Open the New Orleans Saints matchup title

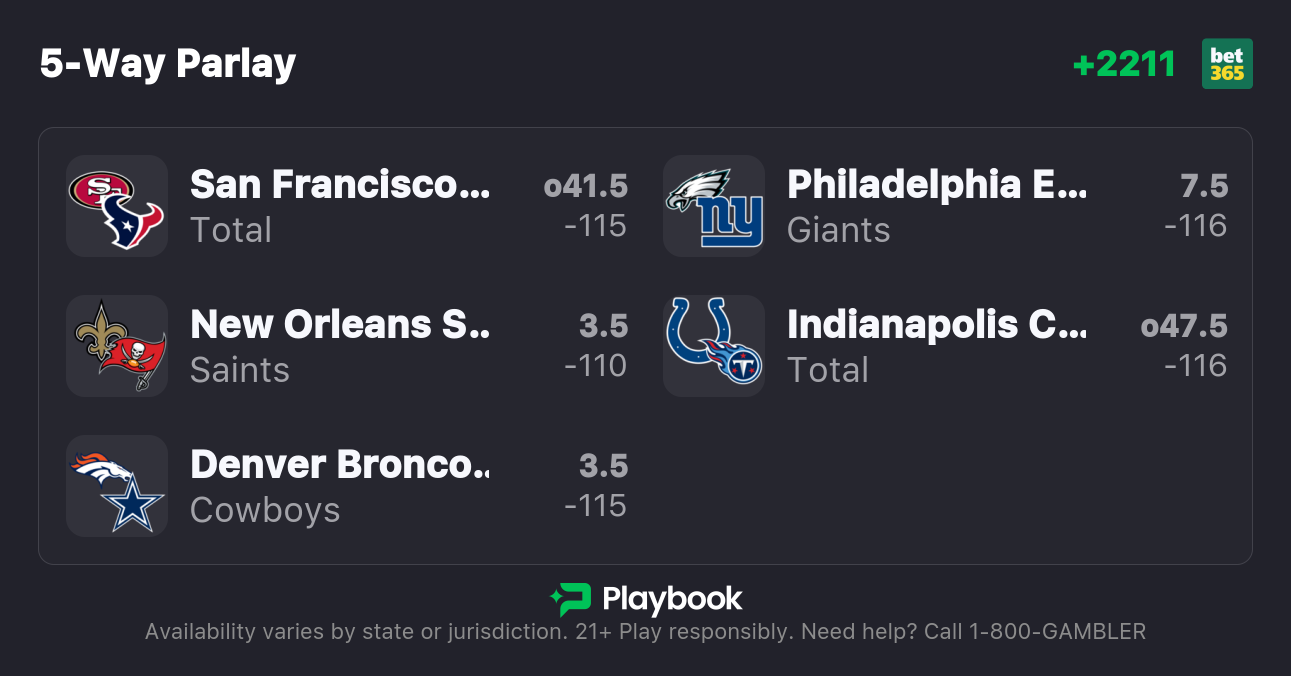coord(340,325)
